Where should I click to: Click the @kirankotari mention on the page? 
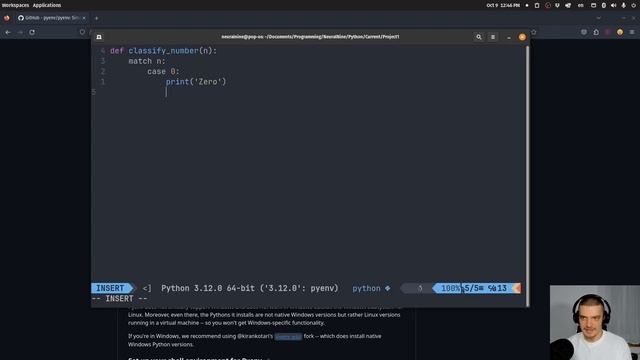tap(255, 336)
